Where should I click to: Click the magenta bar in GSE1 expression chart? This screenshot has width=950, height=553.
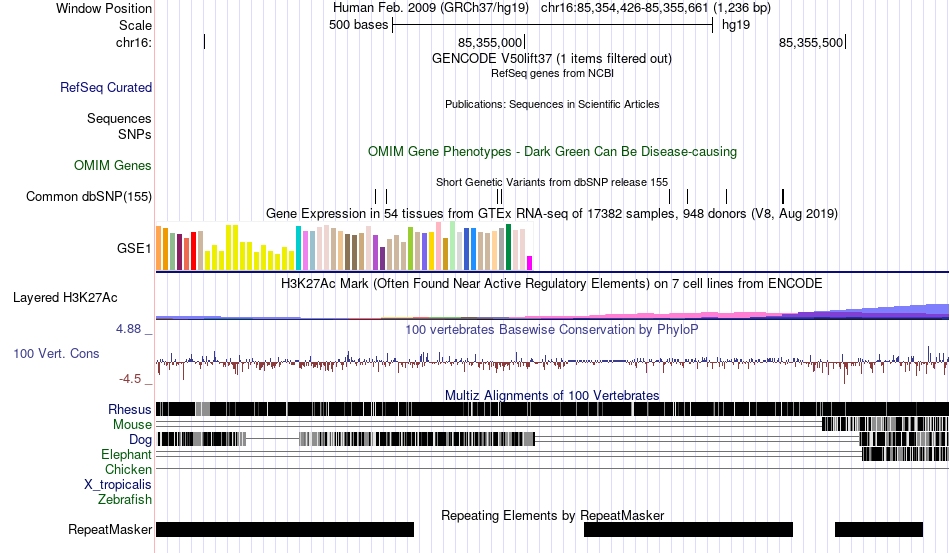tap(530, 263)
